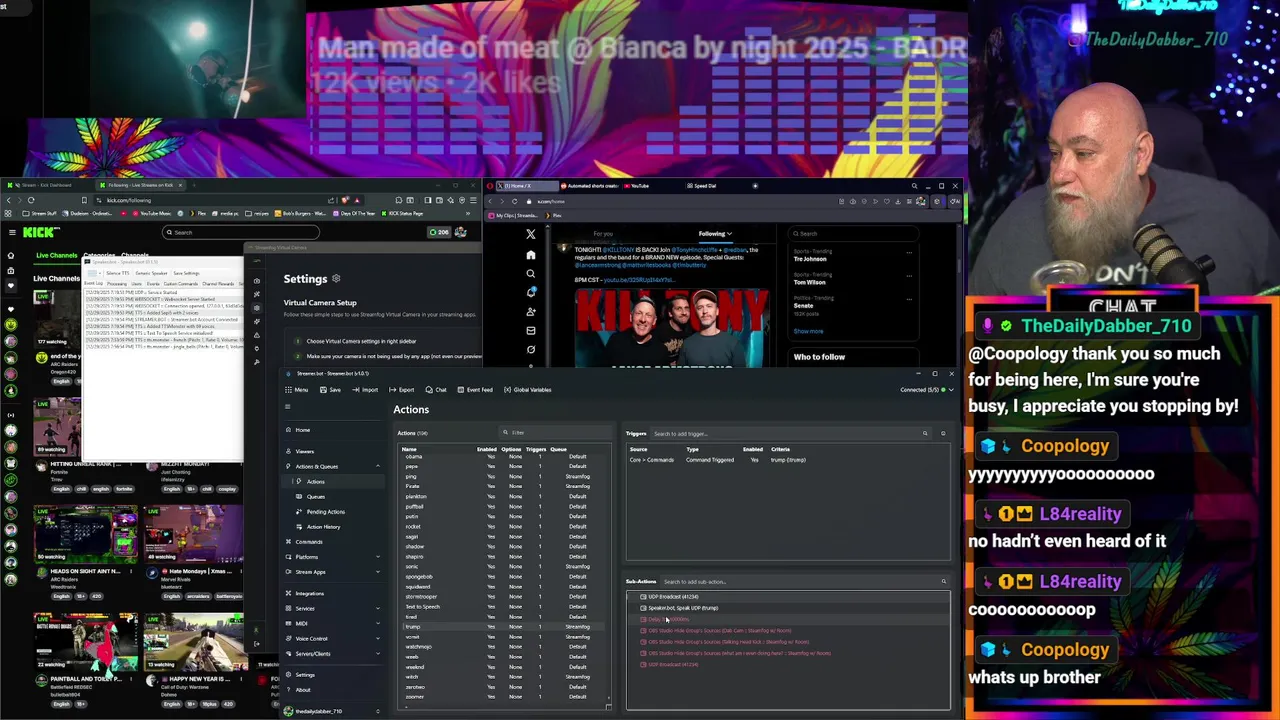This screenshot has height=720, width=1280.
Task: Open Chat in Streamer.bot toolbar
Action: click(x=437, y=389)
